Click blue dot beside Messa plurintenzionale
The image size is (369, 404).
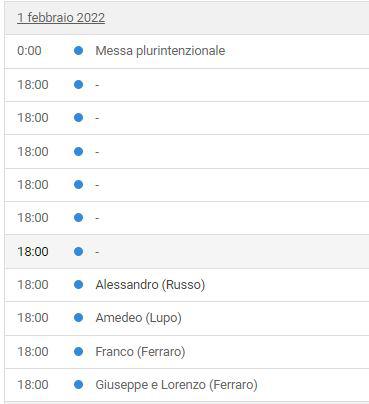(78, 51)
